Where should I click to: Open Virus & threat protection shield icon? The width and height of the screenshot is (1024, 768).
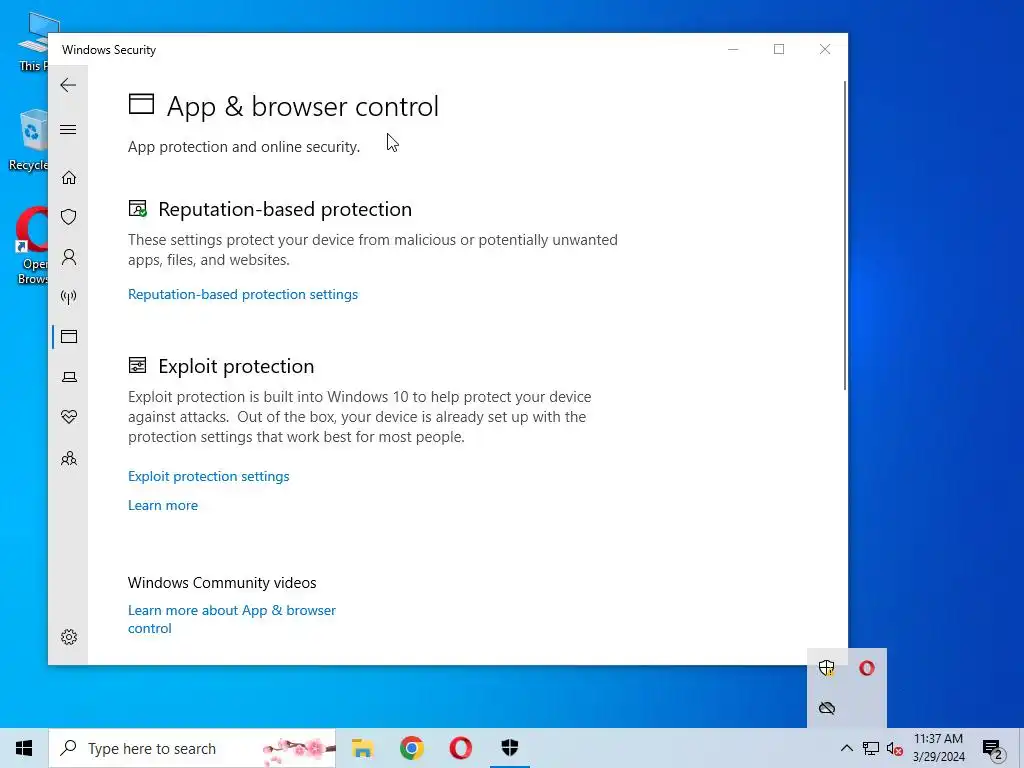[x=69, y=217]
